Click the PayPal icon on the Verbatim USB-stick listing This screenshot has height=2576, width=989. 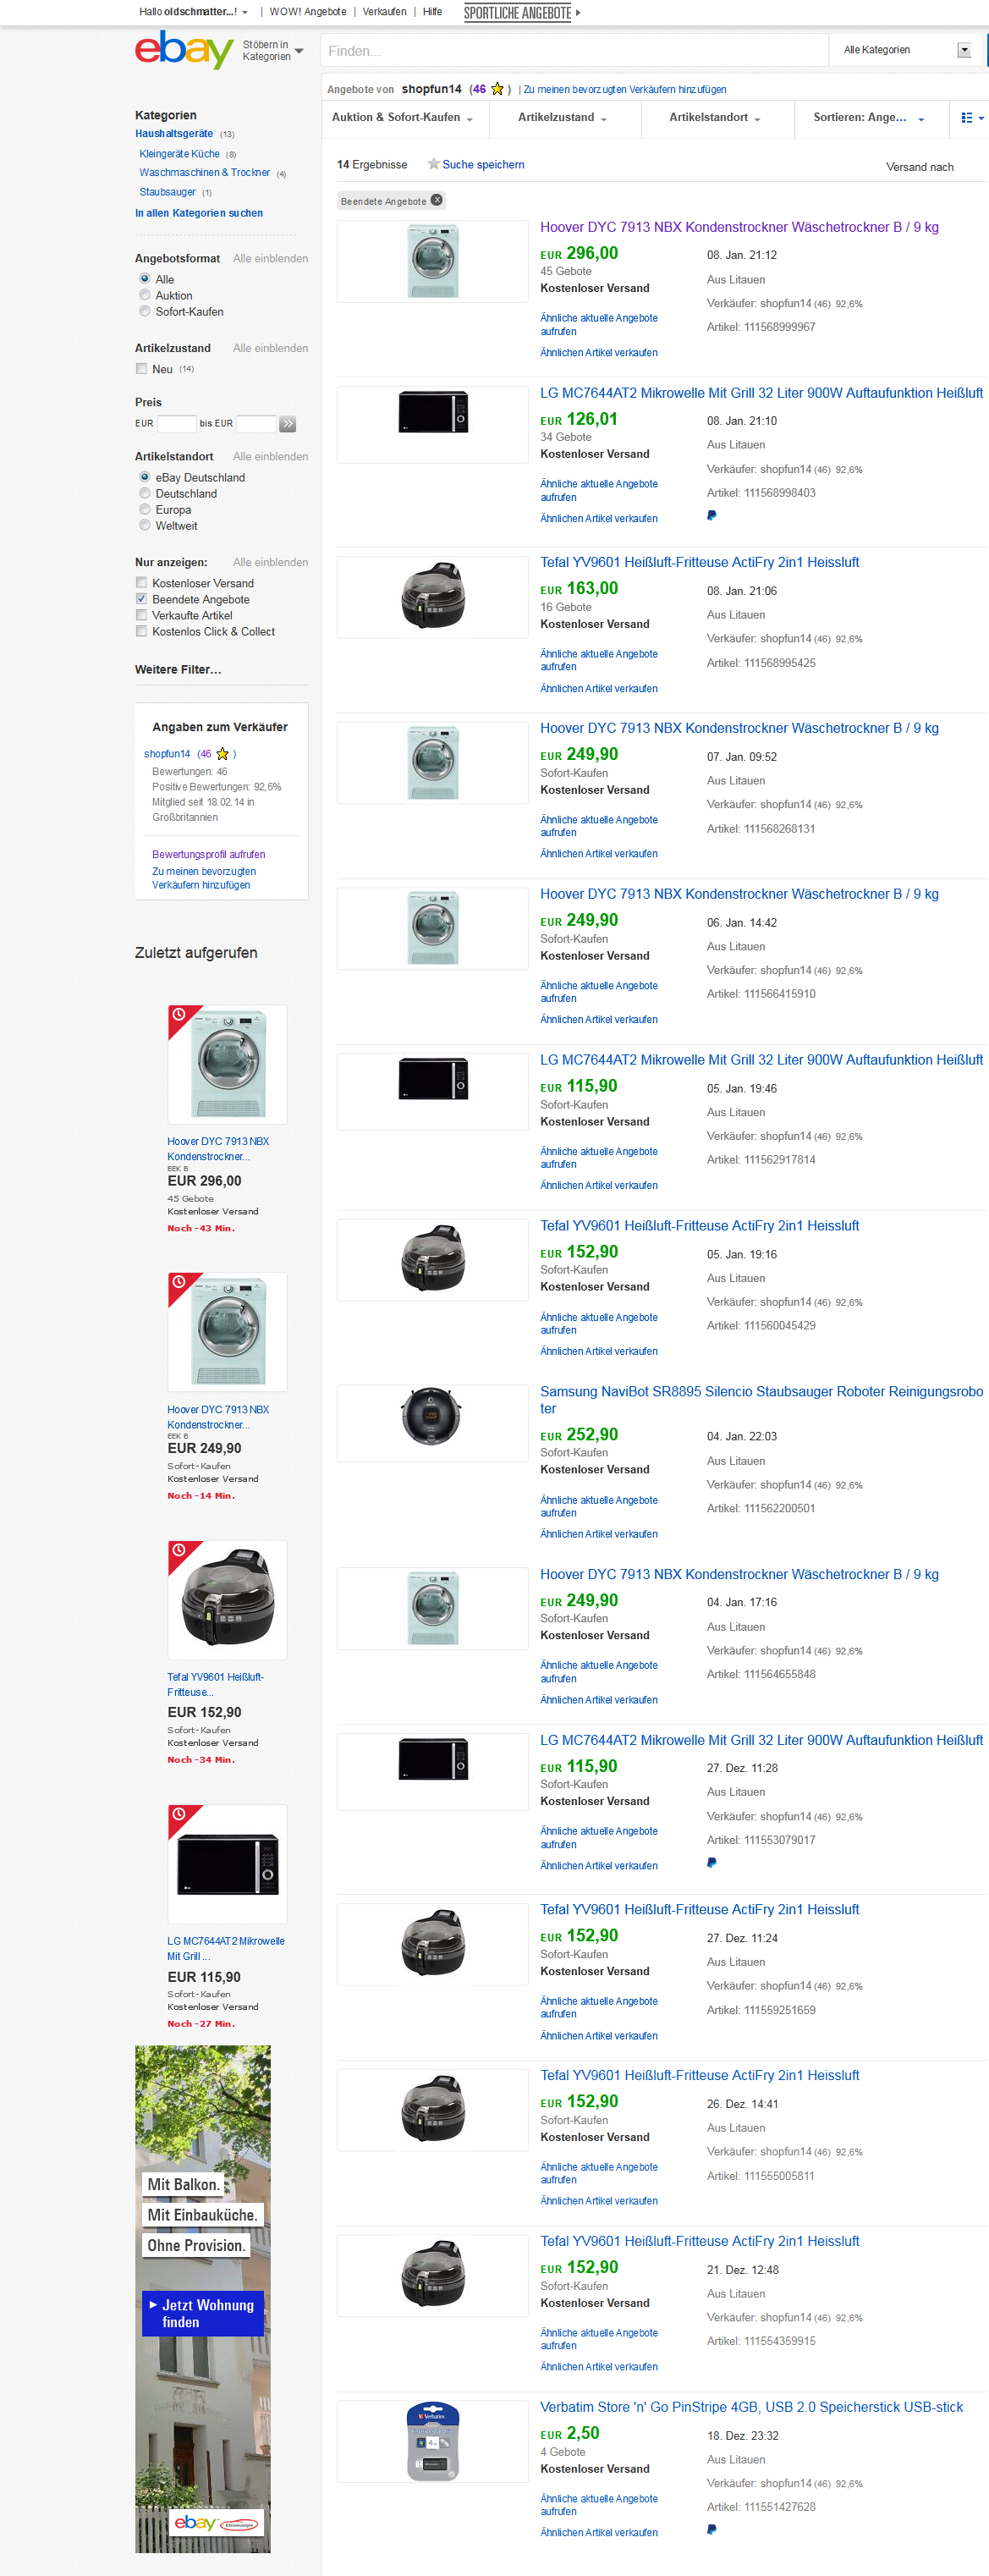712,2529
